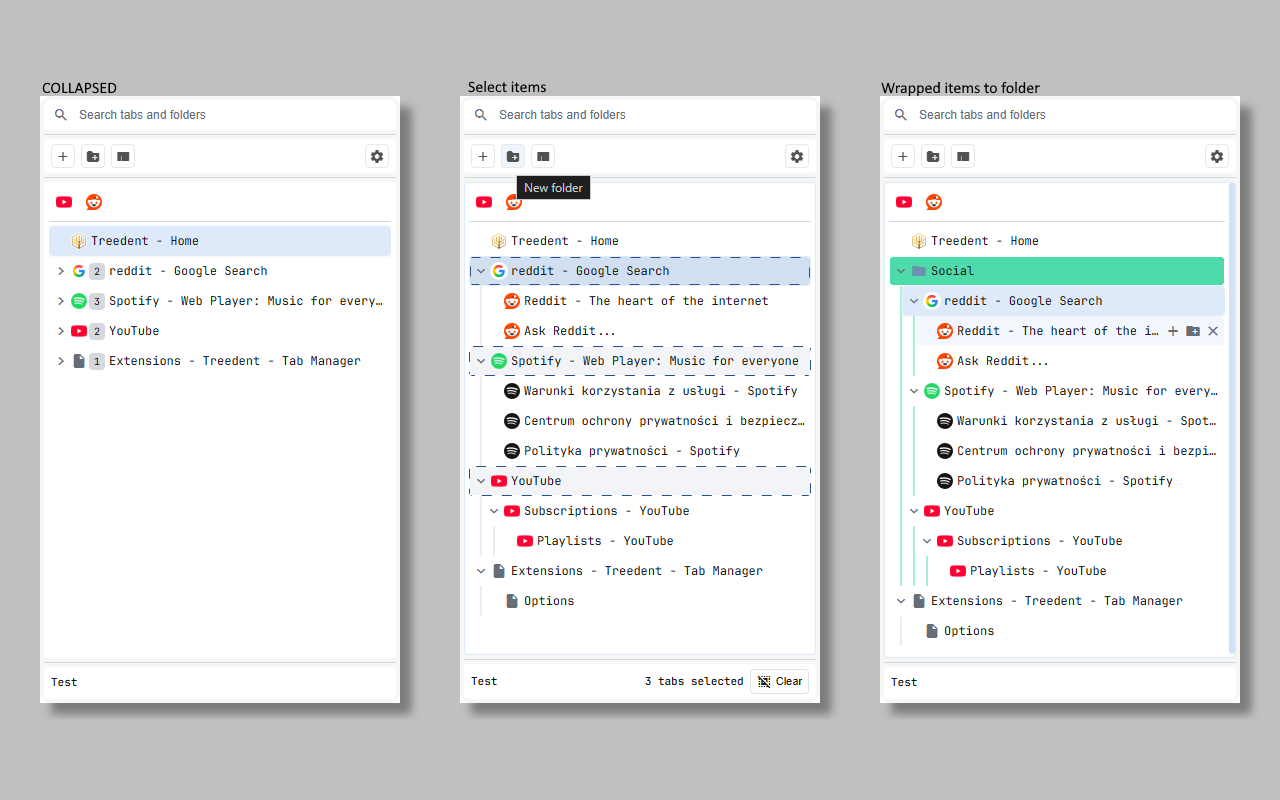This screenshot has width=1280, height=800.
Task: Focus the search field in the Select items panel
Action: (640, 115)
